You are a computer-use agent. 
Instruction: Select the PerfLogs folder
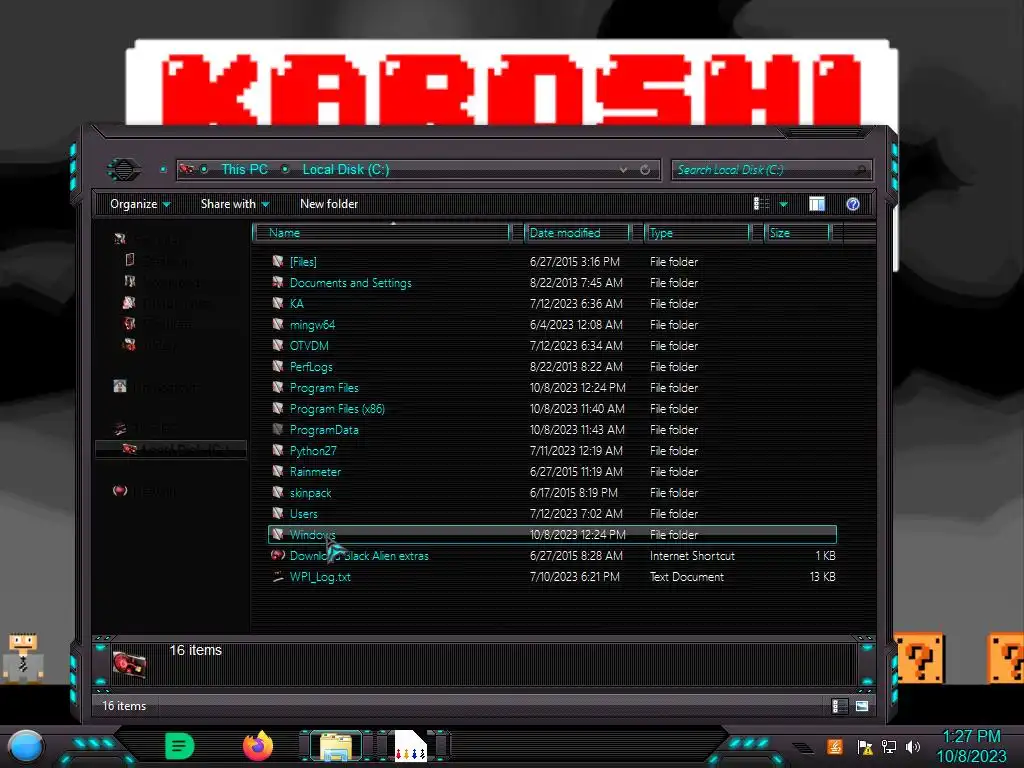(311, 367)
